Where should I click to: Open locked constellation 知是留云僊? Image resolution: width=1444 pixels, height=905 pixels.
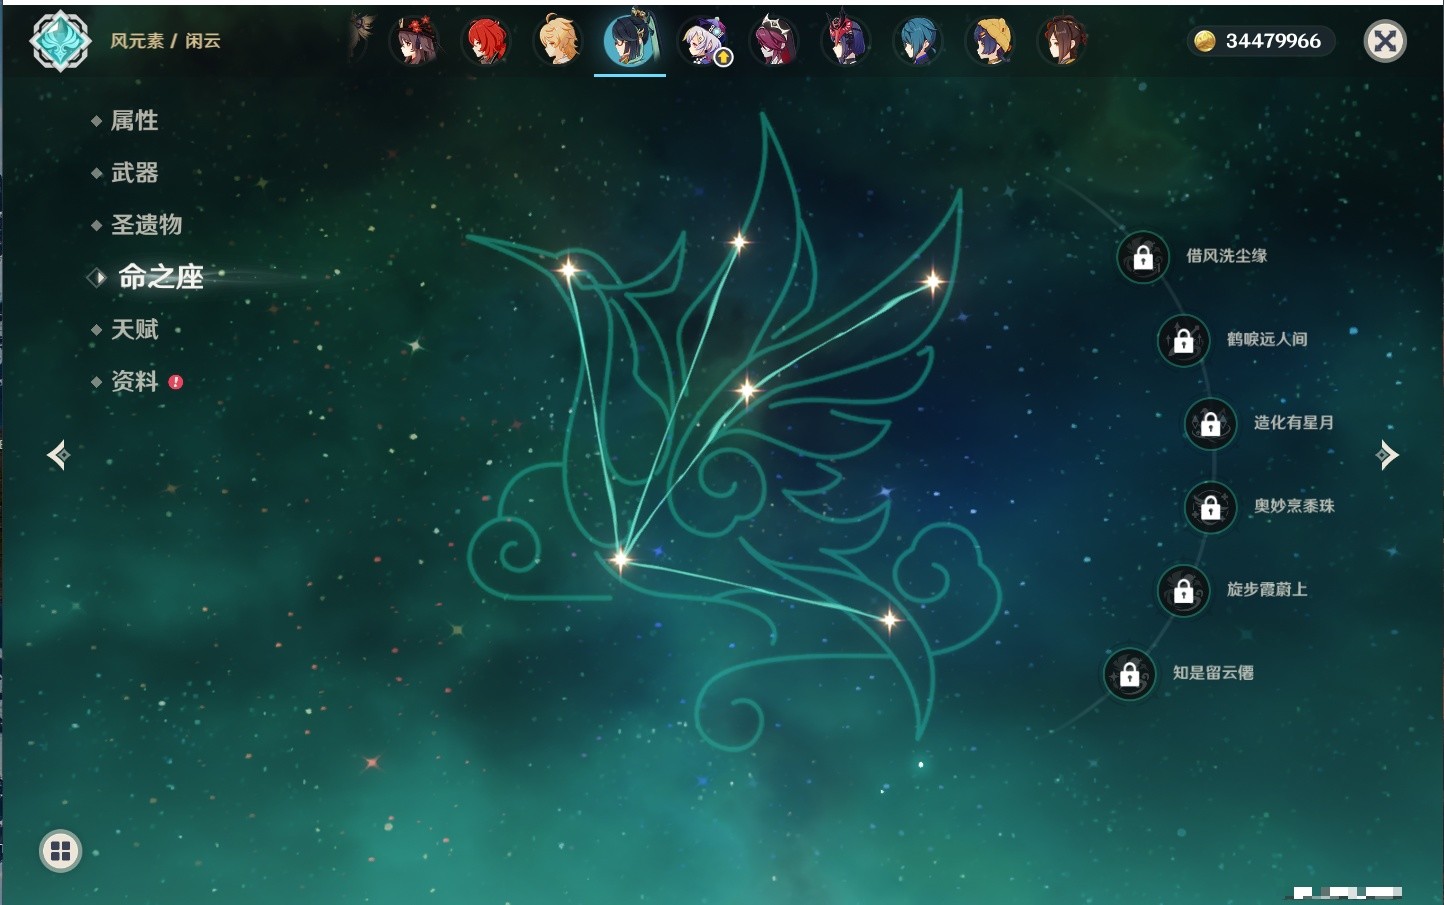pyautogui.click(x=1129, y=674)
